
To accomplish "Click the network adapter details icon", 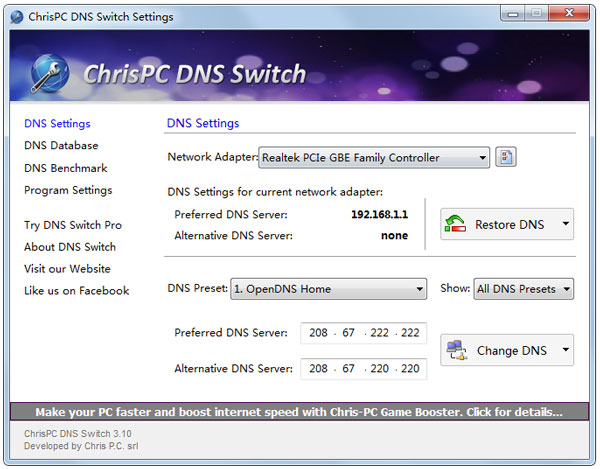I will [505, 157].
